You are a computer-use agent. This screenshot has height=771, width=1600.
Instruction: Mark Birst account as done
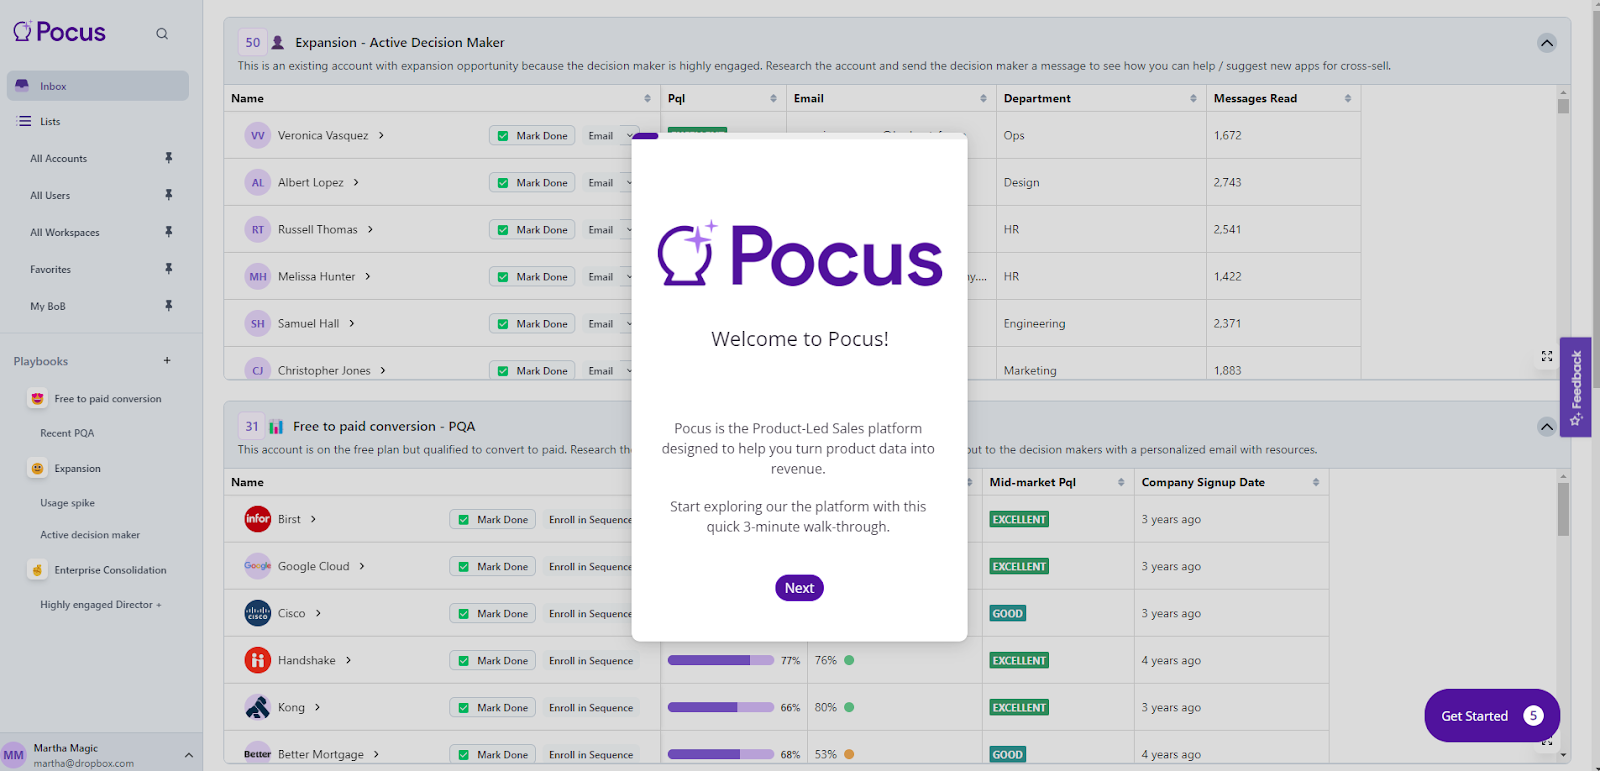point(493,519)
